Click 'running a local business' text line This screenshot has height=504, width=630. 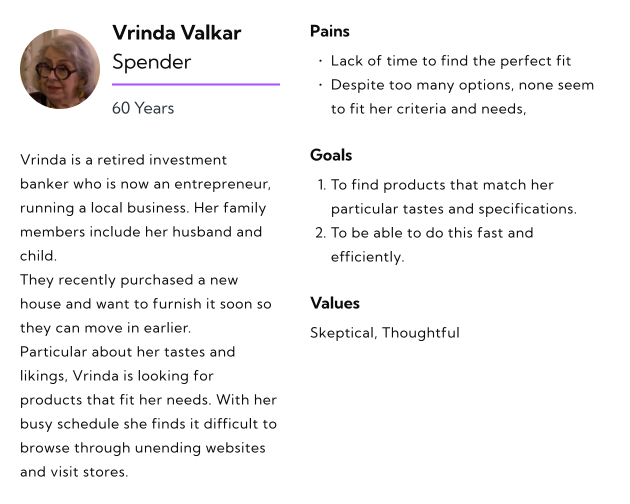click(143, 208)
